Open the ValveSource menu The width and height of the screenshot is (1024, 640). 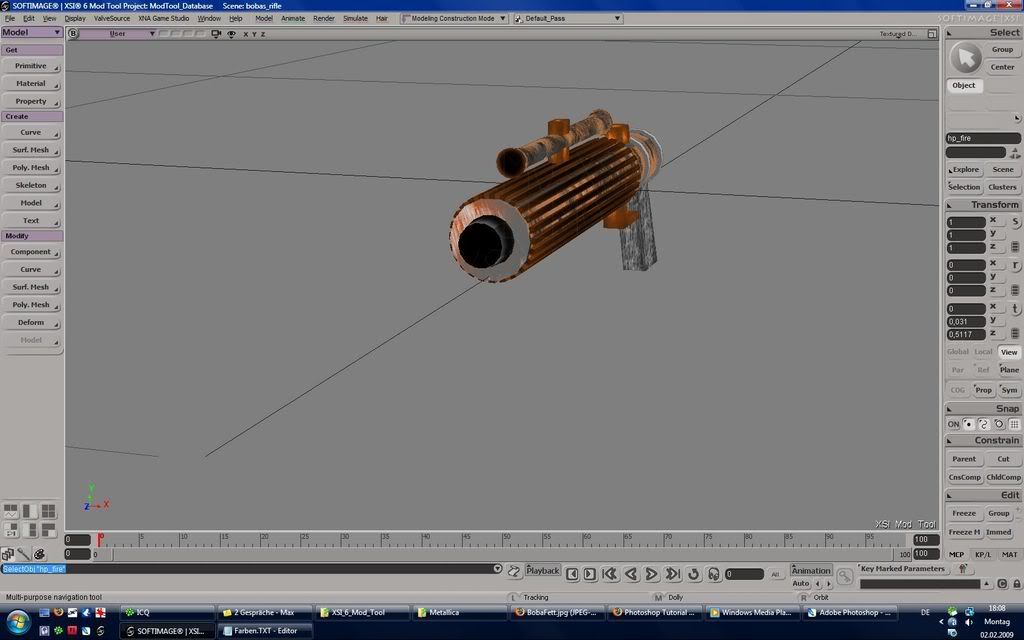[x=112, y=18]
